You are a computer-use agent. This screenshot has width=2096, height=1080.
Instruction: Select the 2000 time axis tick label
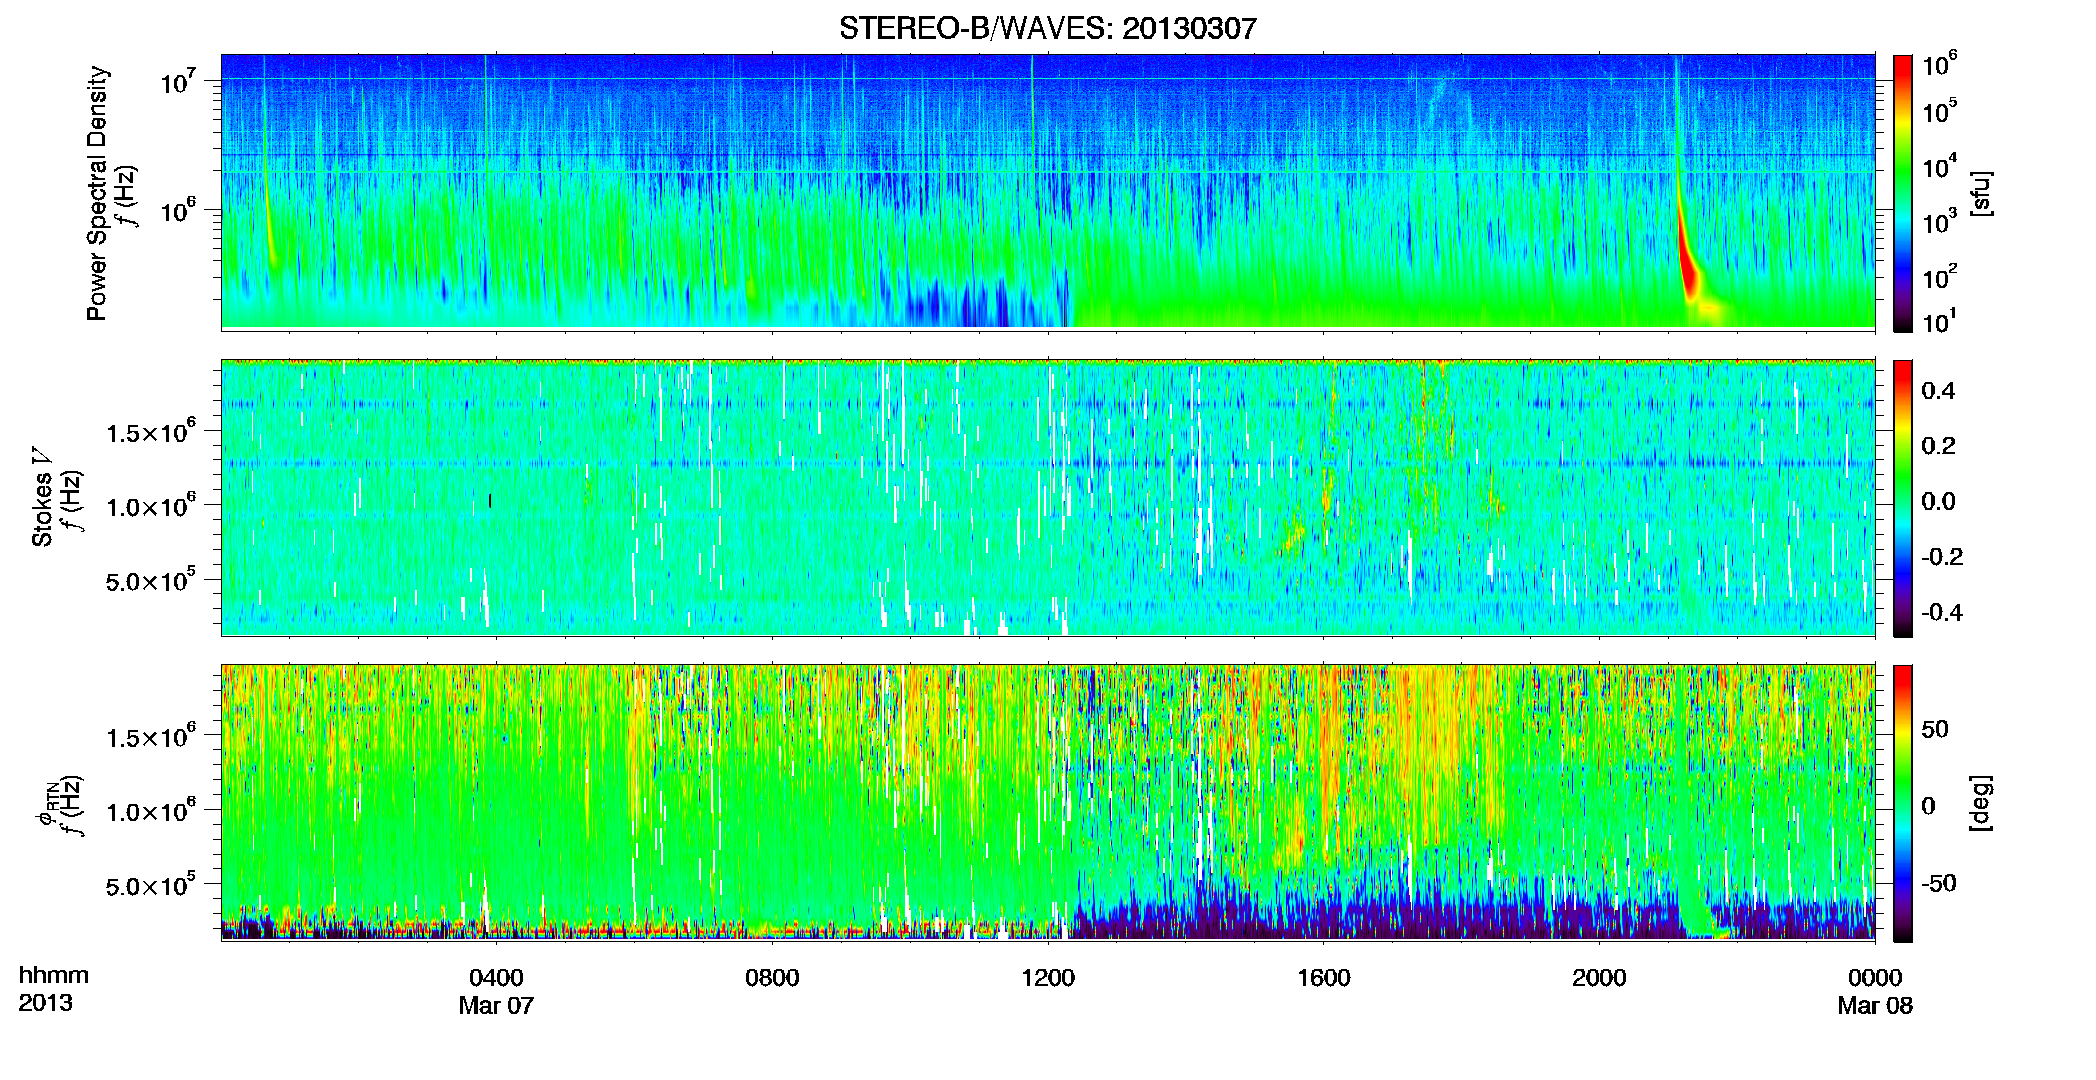1599,977
